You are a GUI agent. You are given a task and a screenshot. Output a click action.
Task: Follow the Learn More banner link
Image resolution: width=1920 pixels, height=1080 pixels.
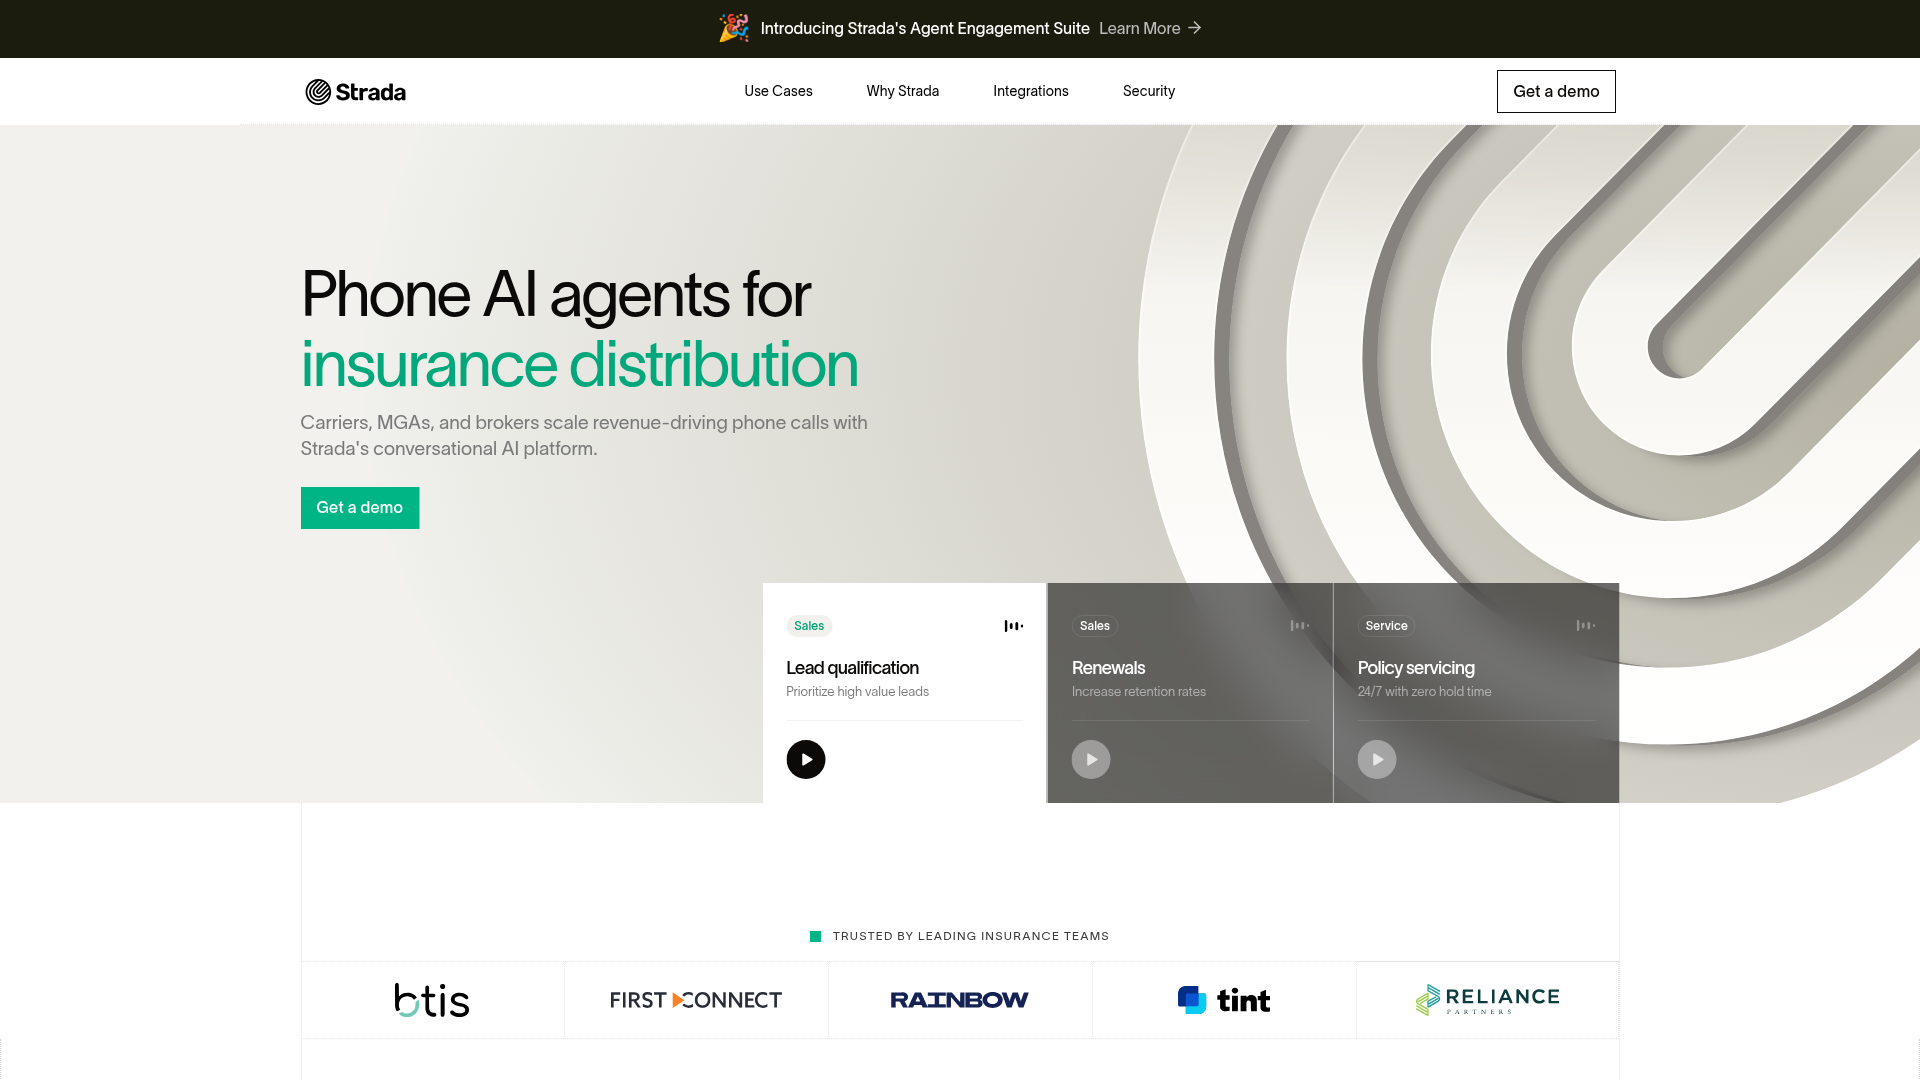pyautogui.click(x=1139, y=28)
